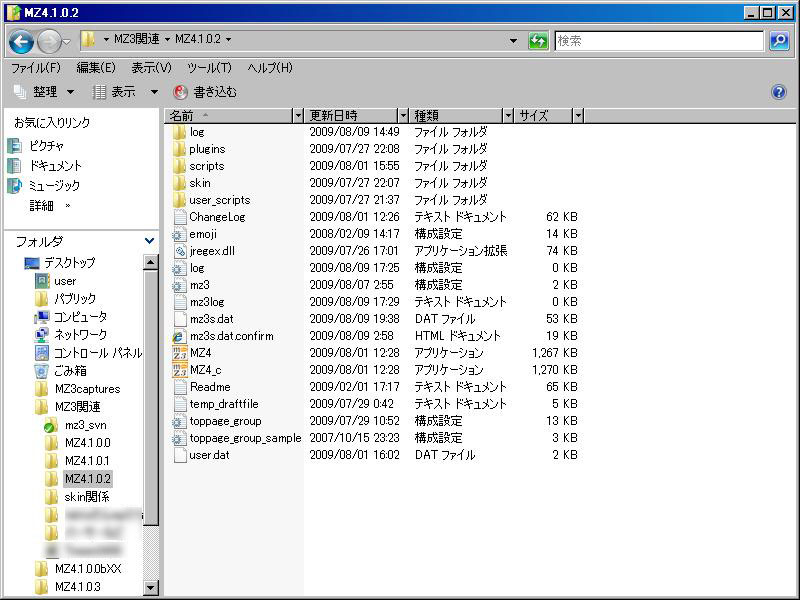Viewport: 800px width, 600px height.
Task: Click the blue help question mark icon
Action: coord(779,92)
